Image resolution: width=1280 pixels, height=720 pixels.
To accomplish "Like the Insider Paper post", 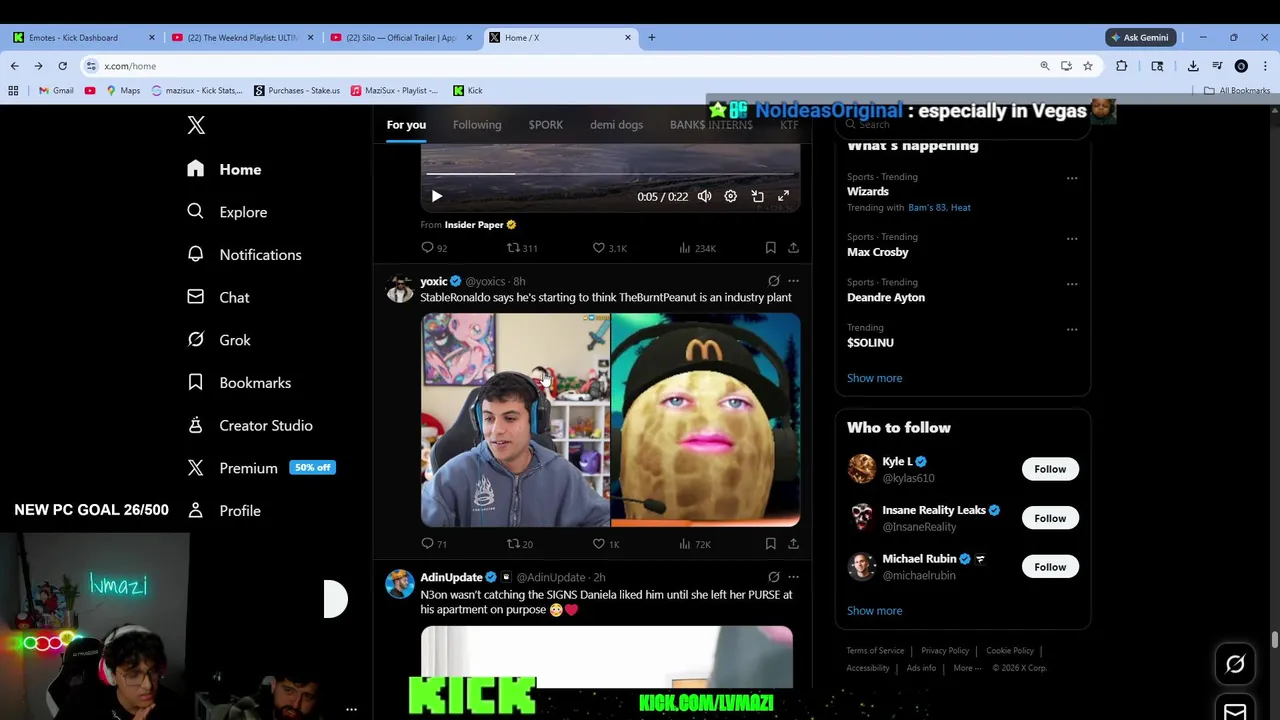I will click(610, 247).
